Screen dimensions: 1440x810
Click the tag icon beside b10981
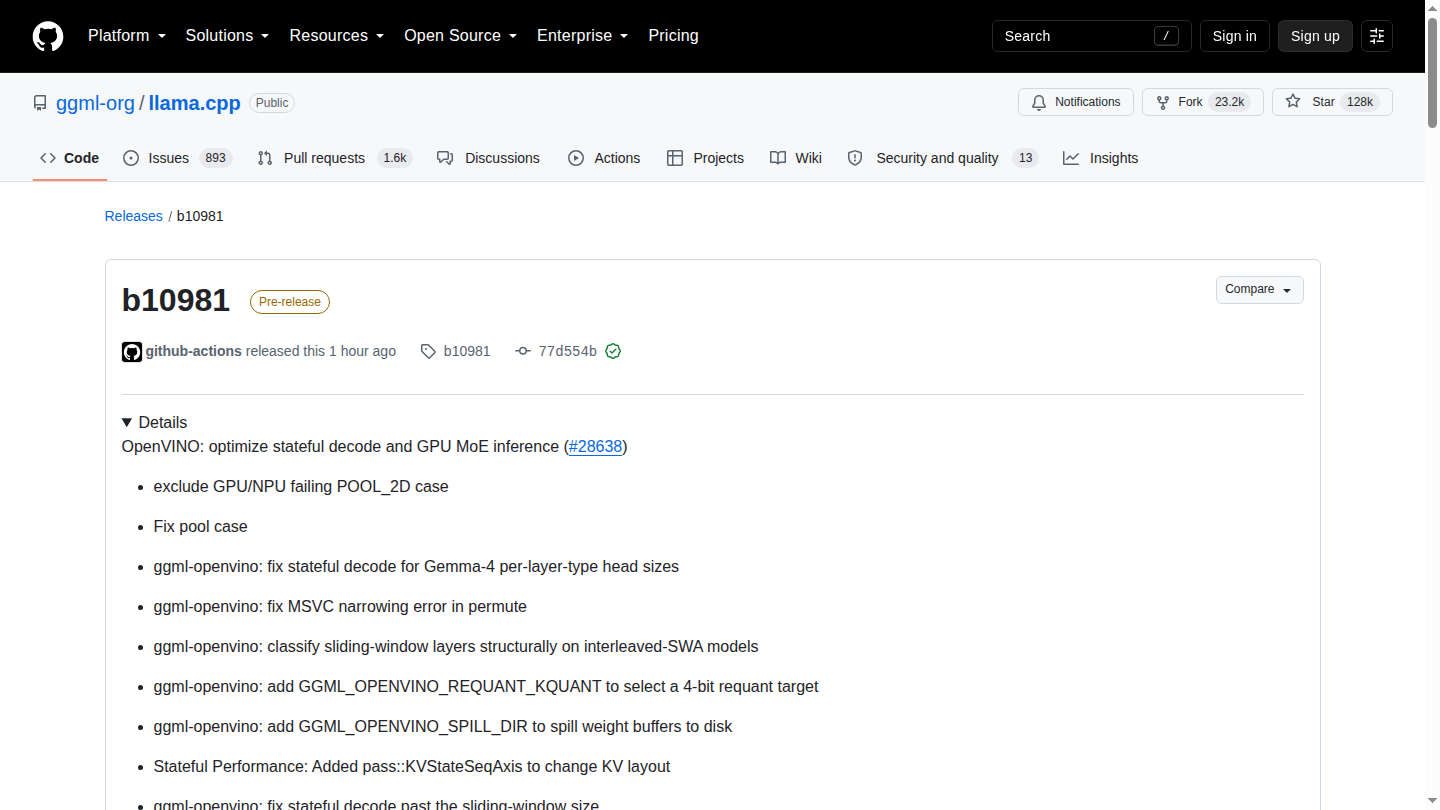(428, 351)
